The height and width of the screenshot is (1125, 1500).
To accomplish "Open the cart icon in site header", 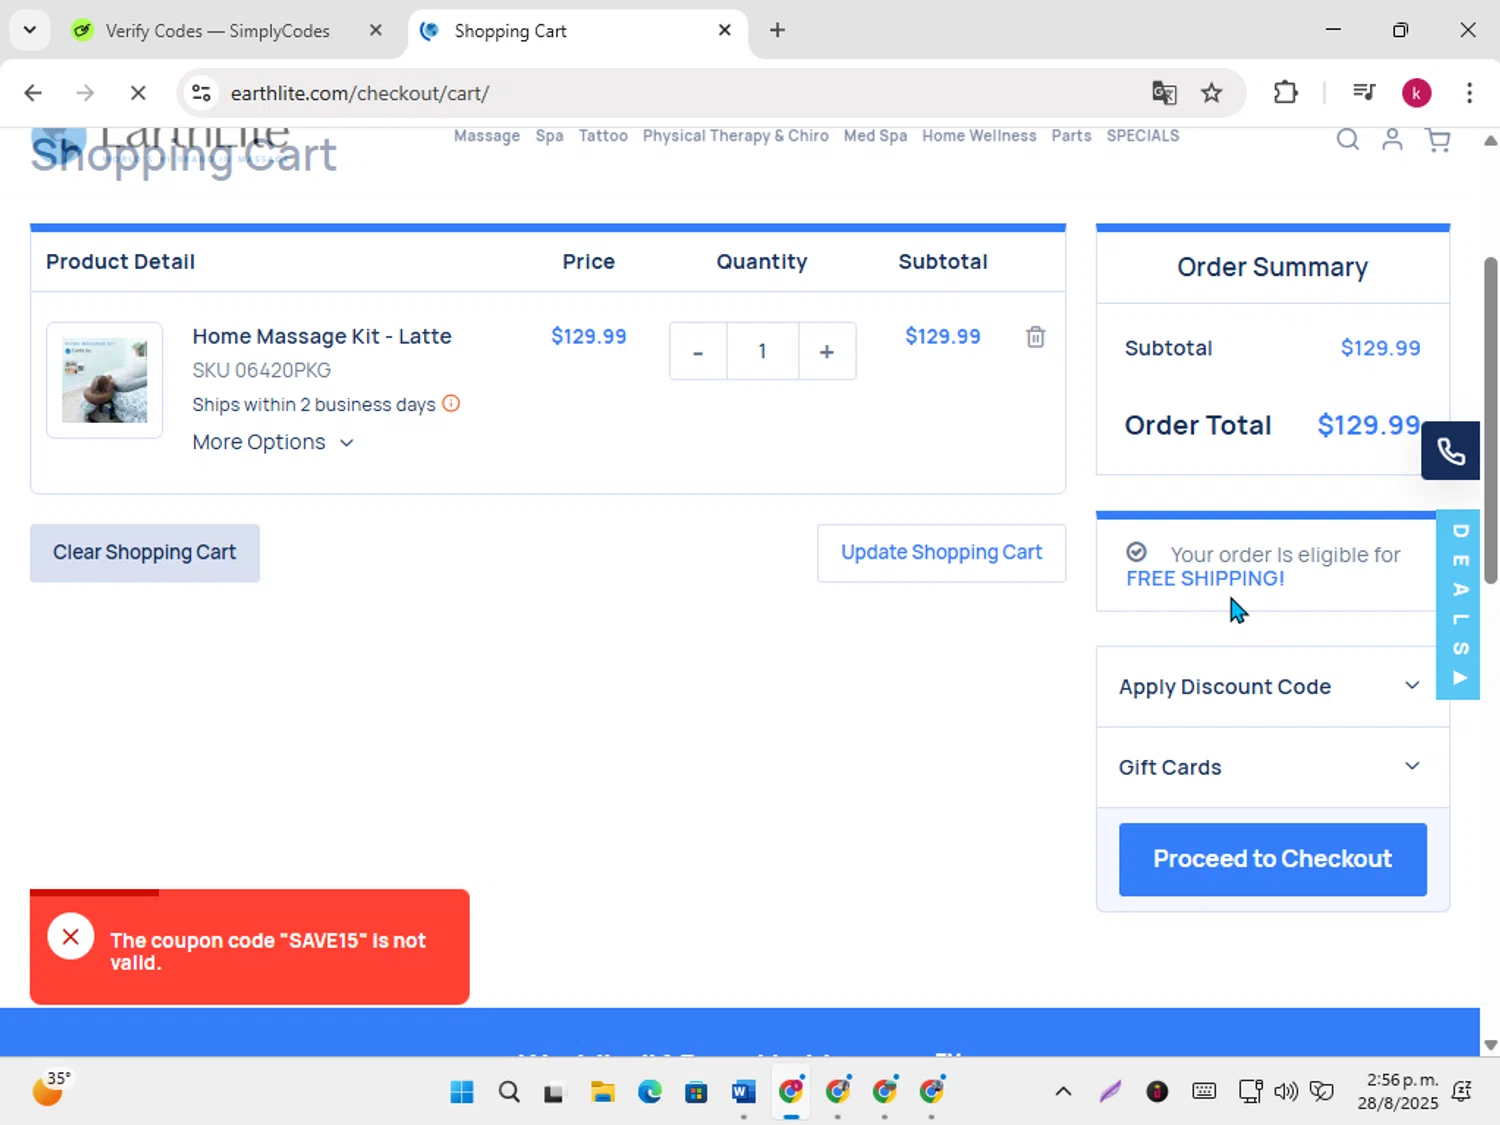I will pyautogui.click(x=1438, y=140).
